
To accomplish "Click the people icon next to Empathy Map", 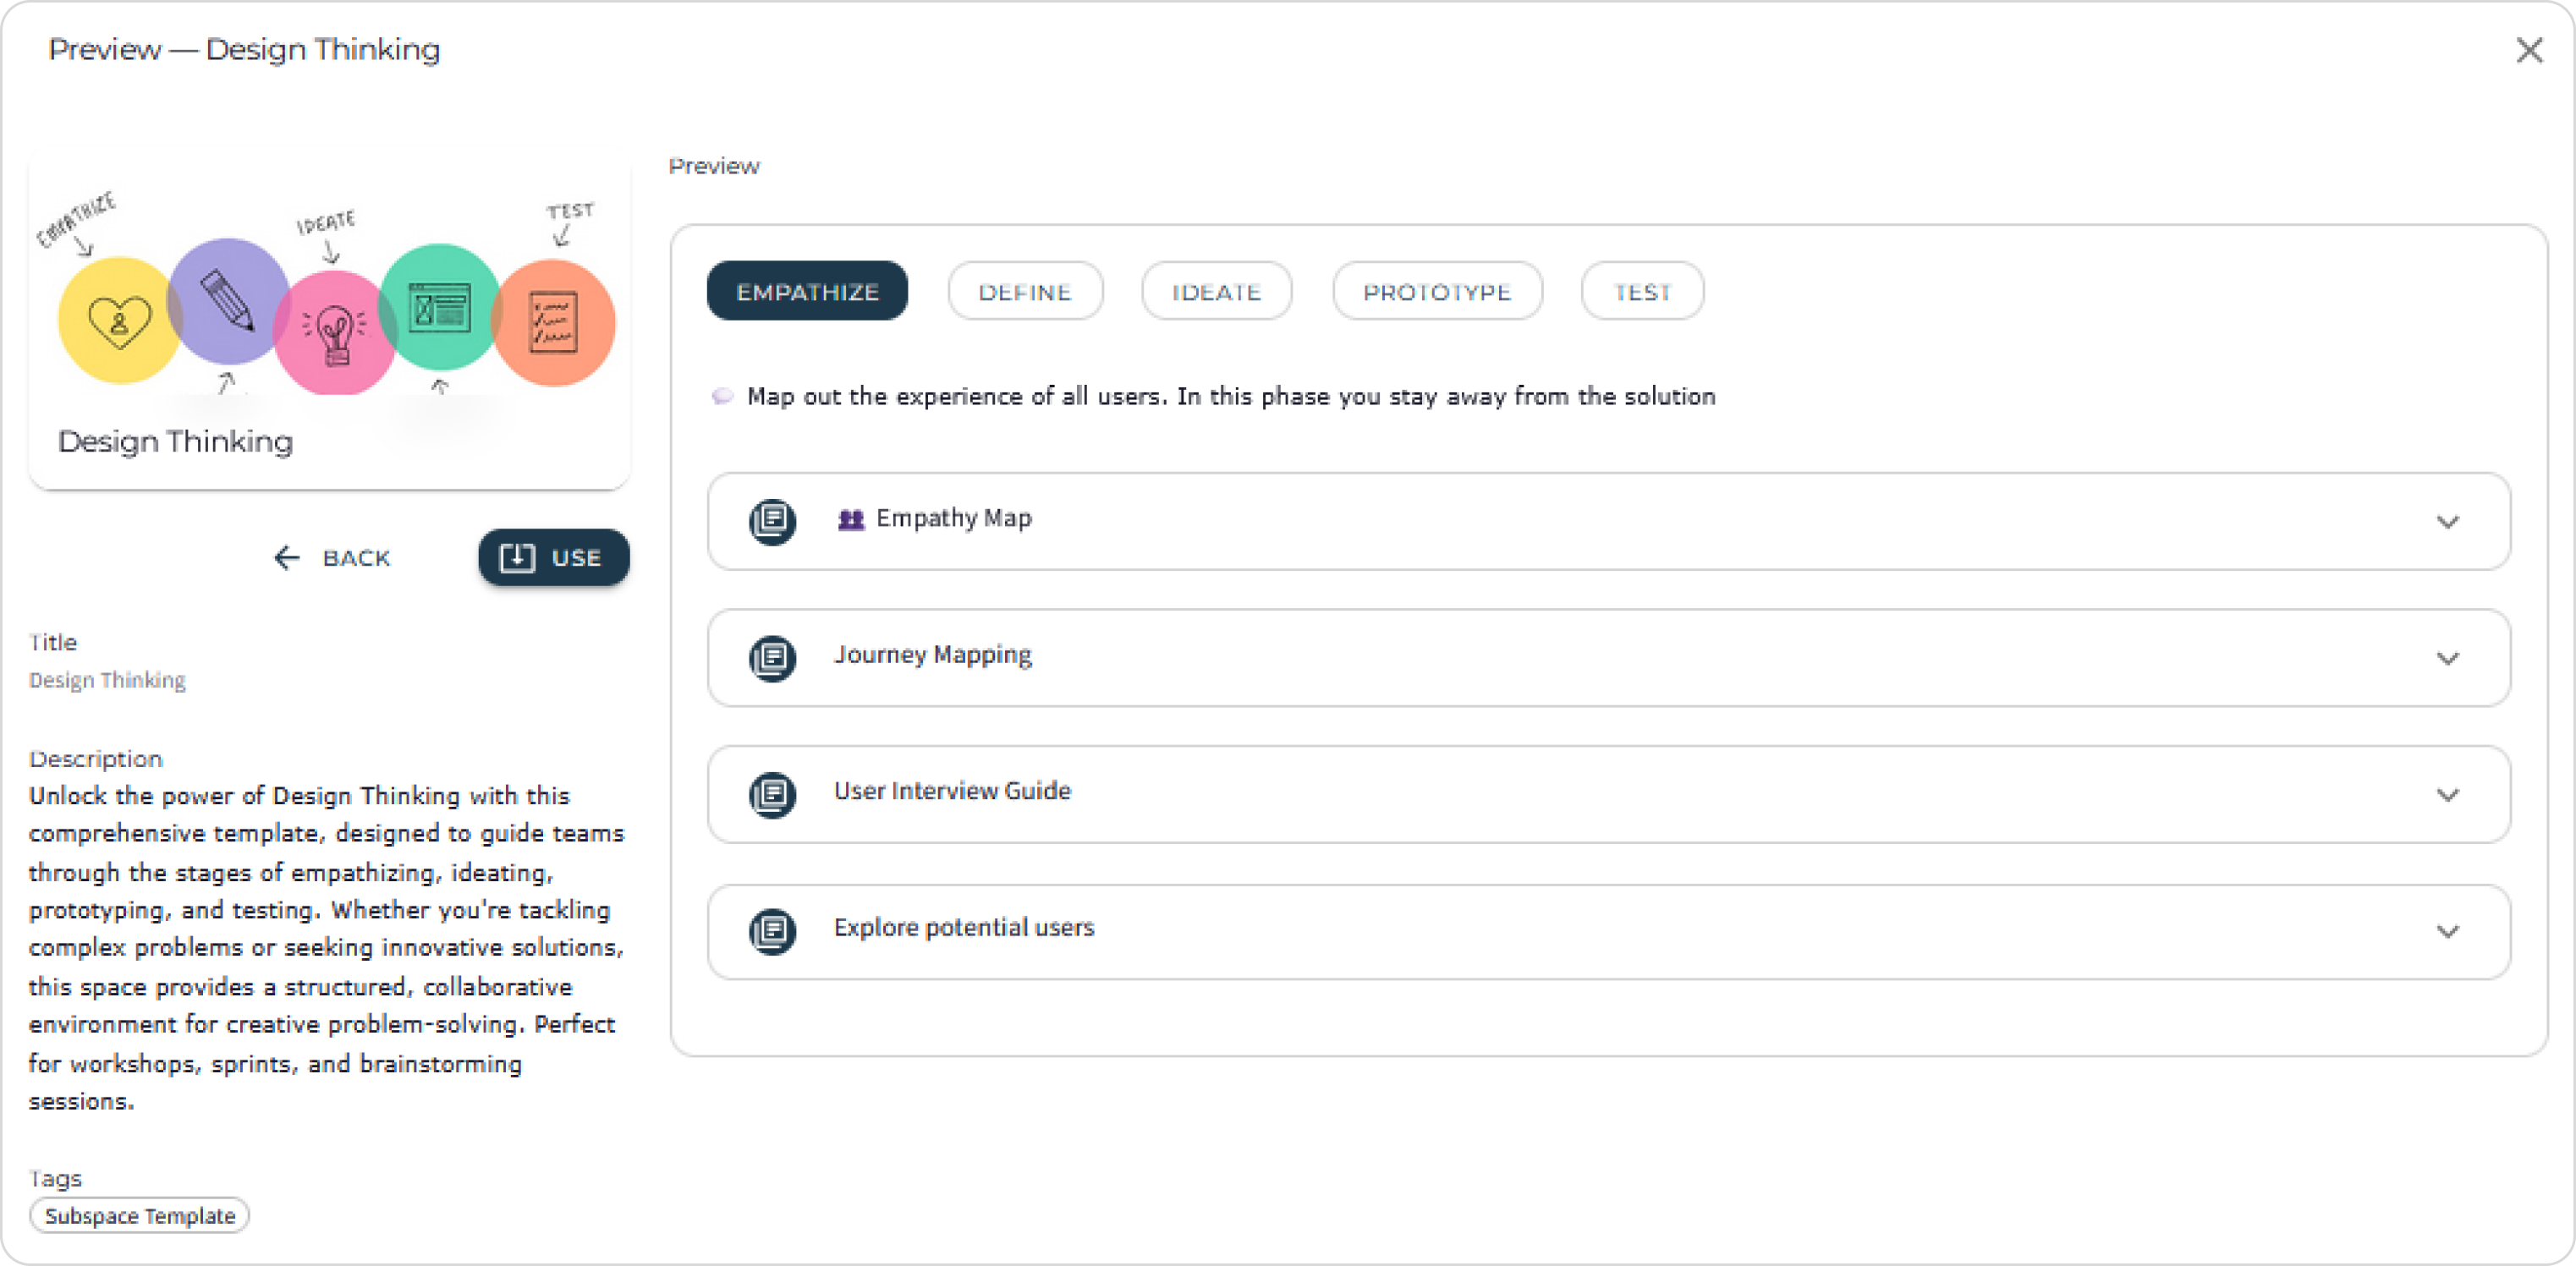I will click(851, 519).
